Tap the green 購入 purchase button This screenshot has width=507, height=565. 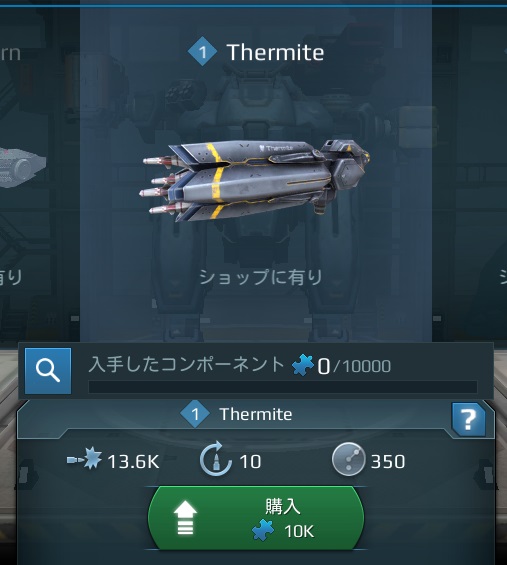tap(256, 518)
